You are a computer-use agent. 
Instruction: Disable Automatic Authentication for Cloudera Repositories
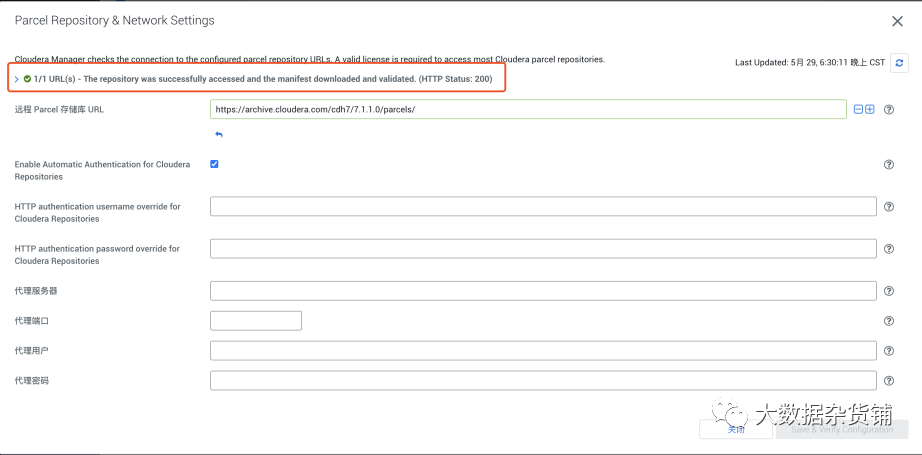coord(214,164)
